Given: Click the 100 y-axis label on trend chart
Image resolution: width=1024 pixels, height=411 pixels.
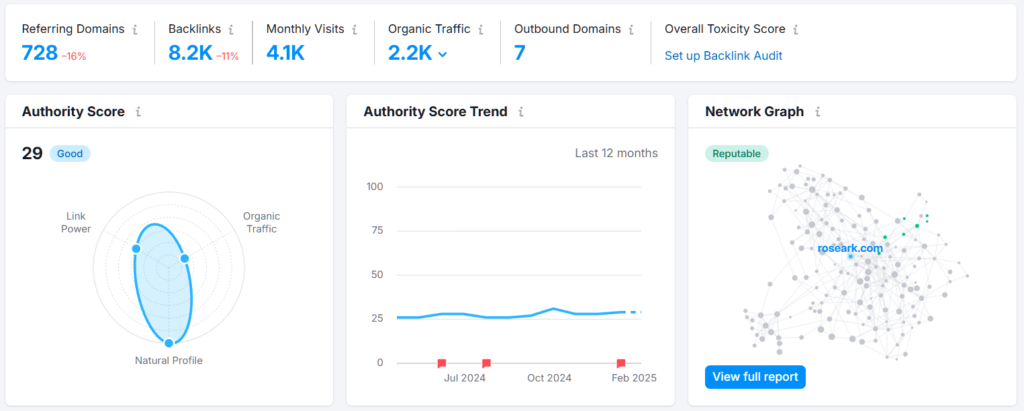Looking at the screenshot, I should click(x=375, y=187).
